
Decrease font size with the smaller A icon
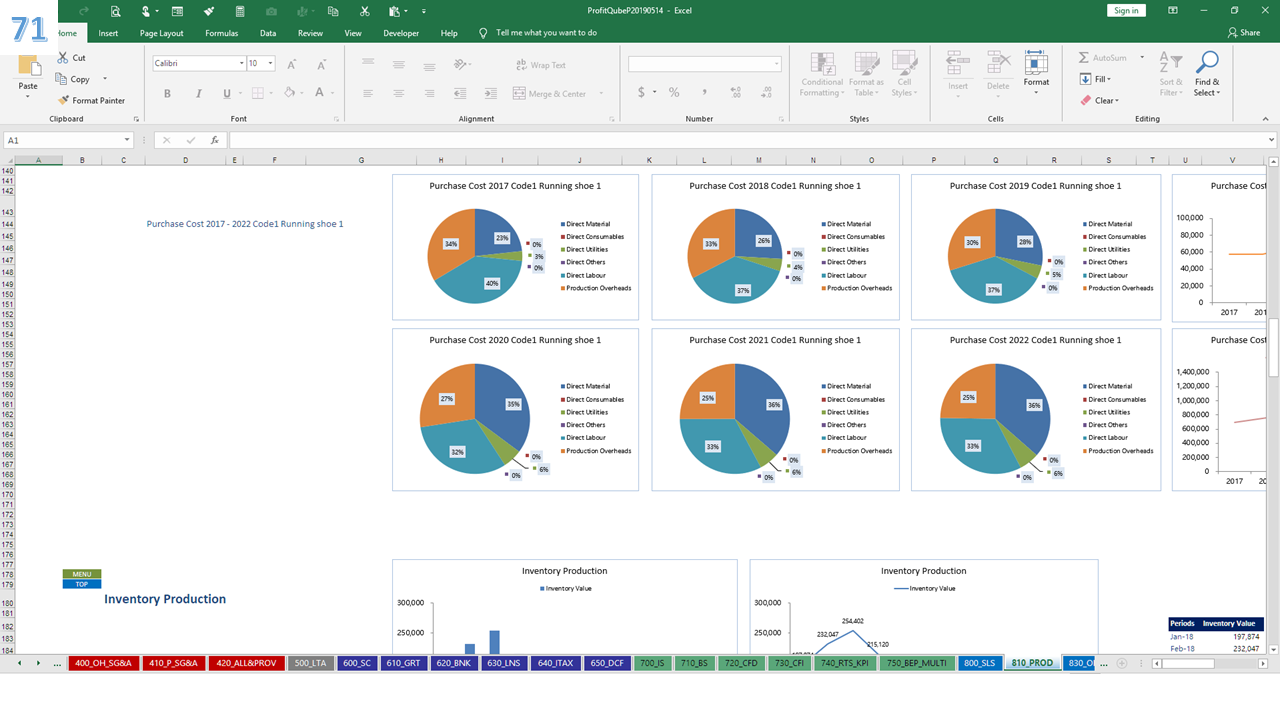point(320,64)
